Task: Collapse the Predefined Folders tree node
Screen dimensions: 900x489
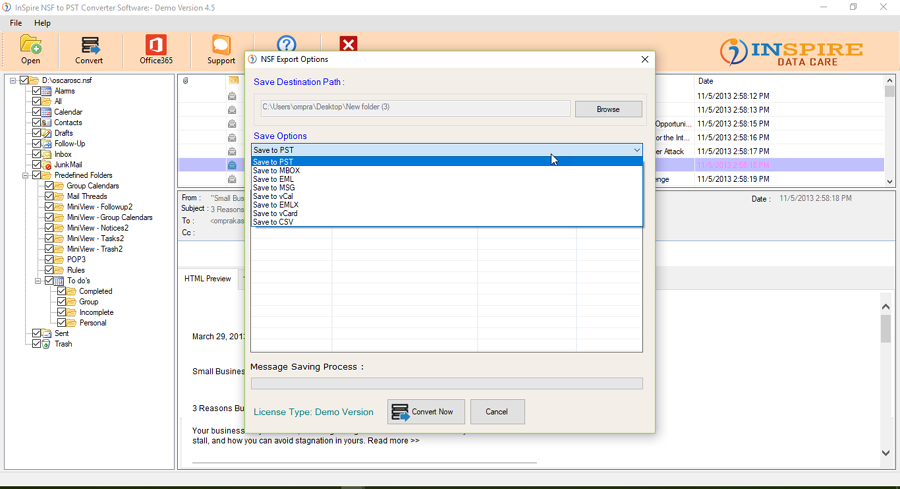Action: tap(25, 176)
